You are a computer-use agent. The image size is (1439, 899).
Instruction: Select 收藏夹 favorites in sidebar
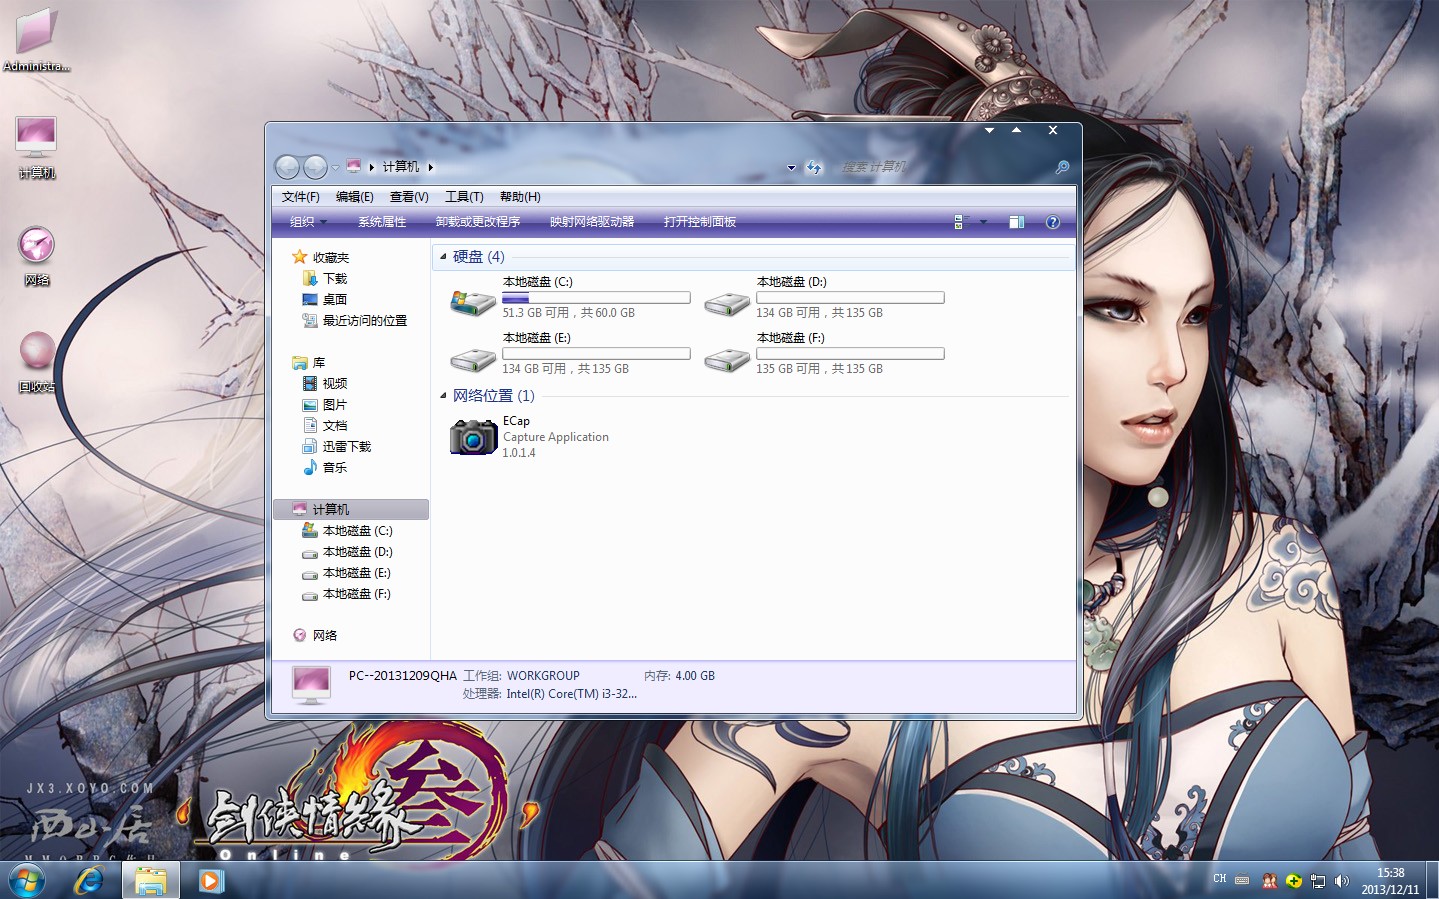321,258
